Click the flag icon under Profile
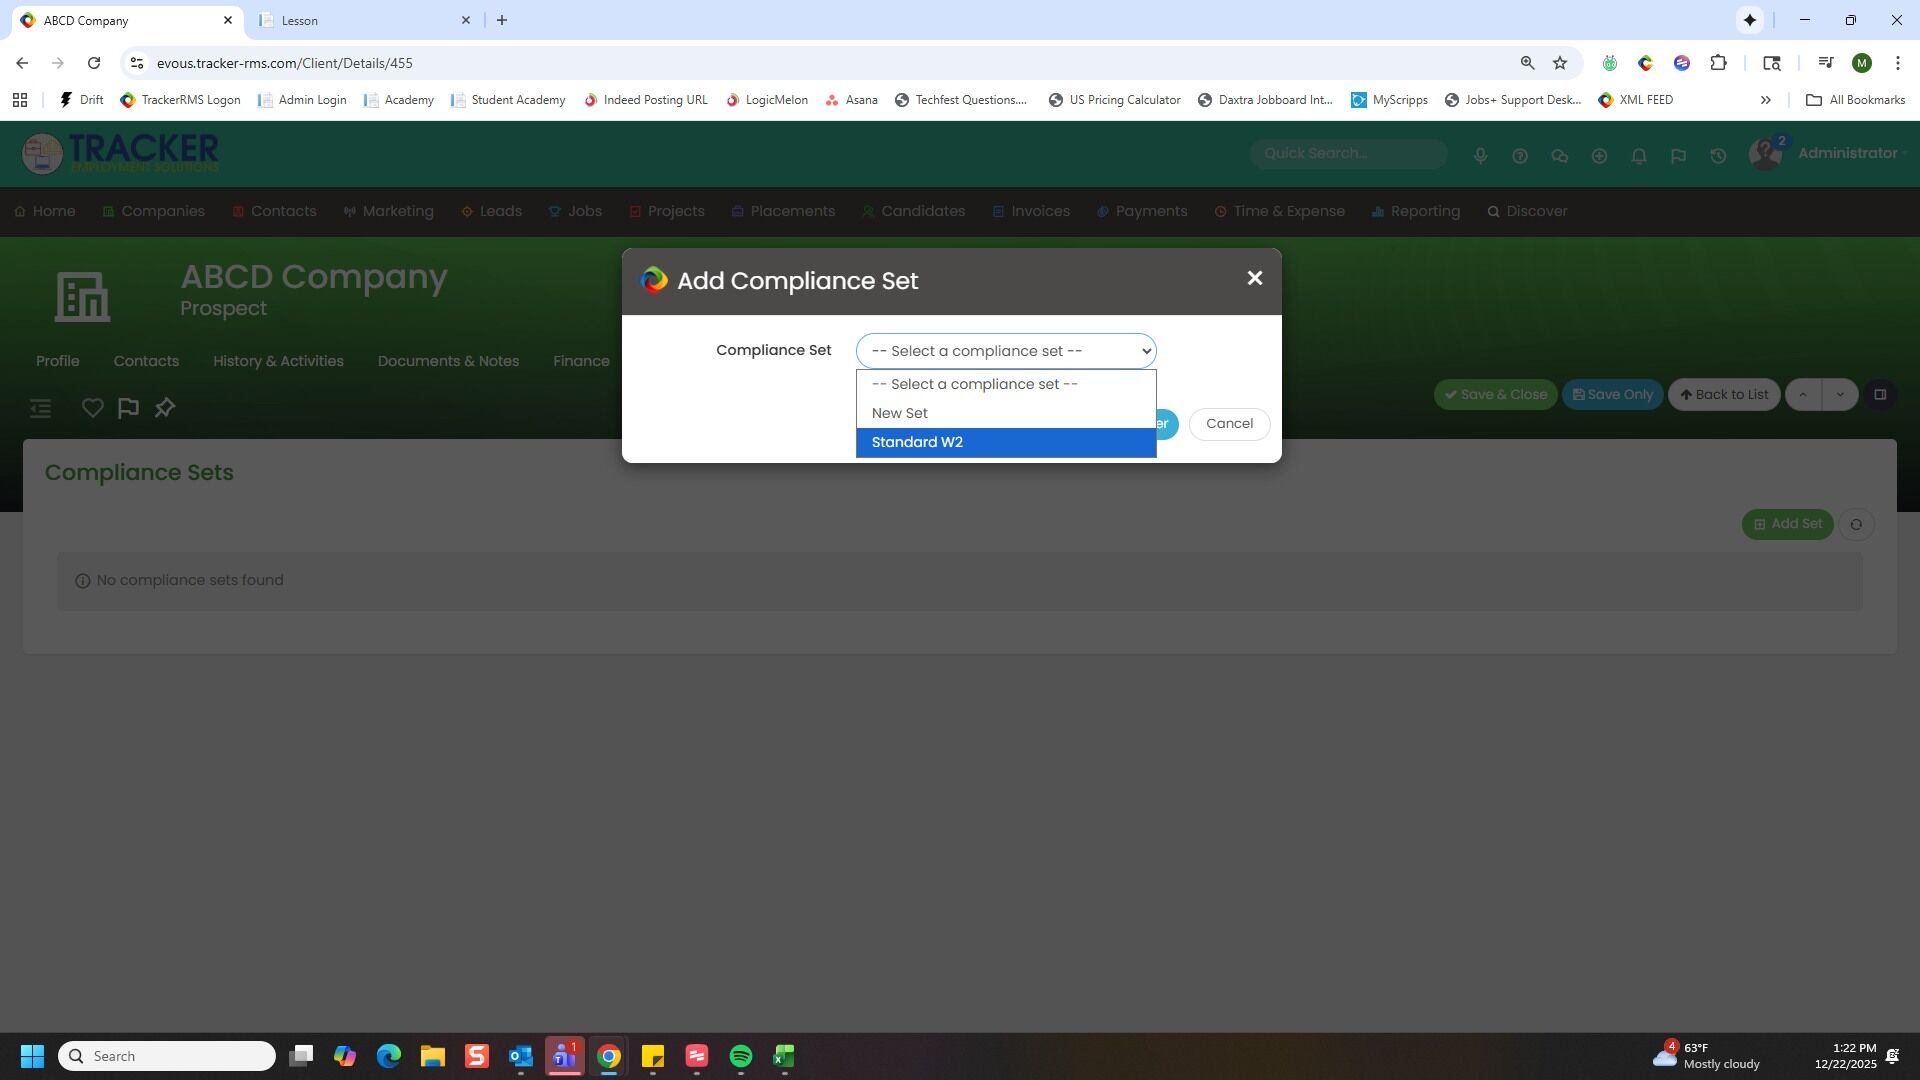1920x1080 pixels. pos(128,408)
